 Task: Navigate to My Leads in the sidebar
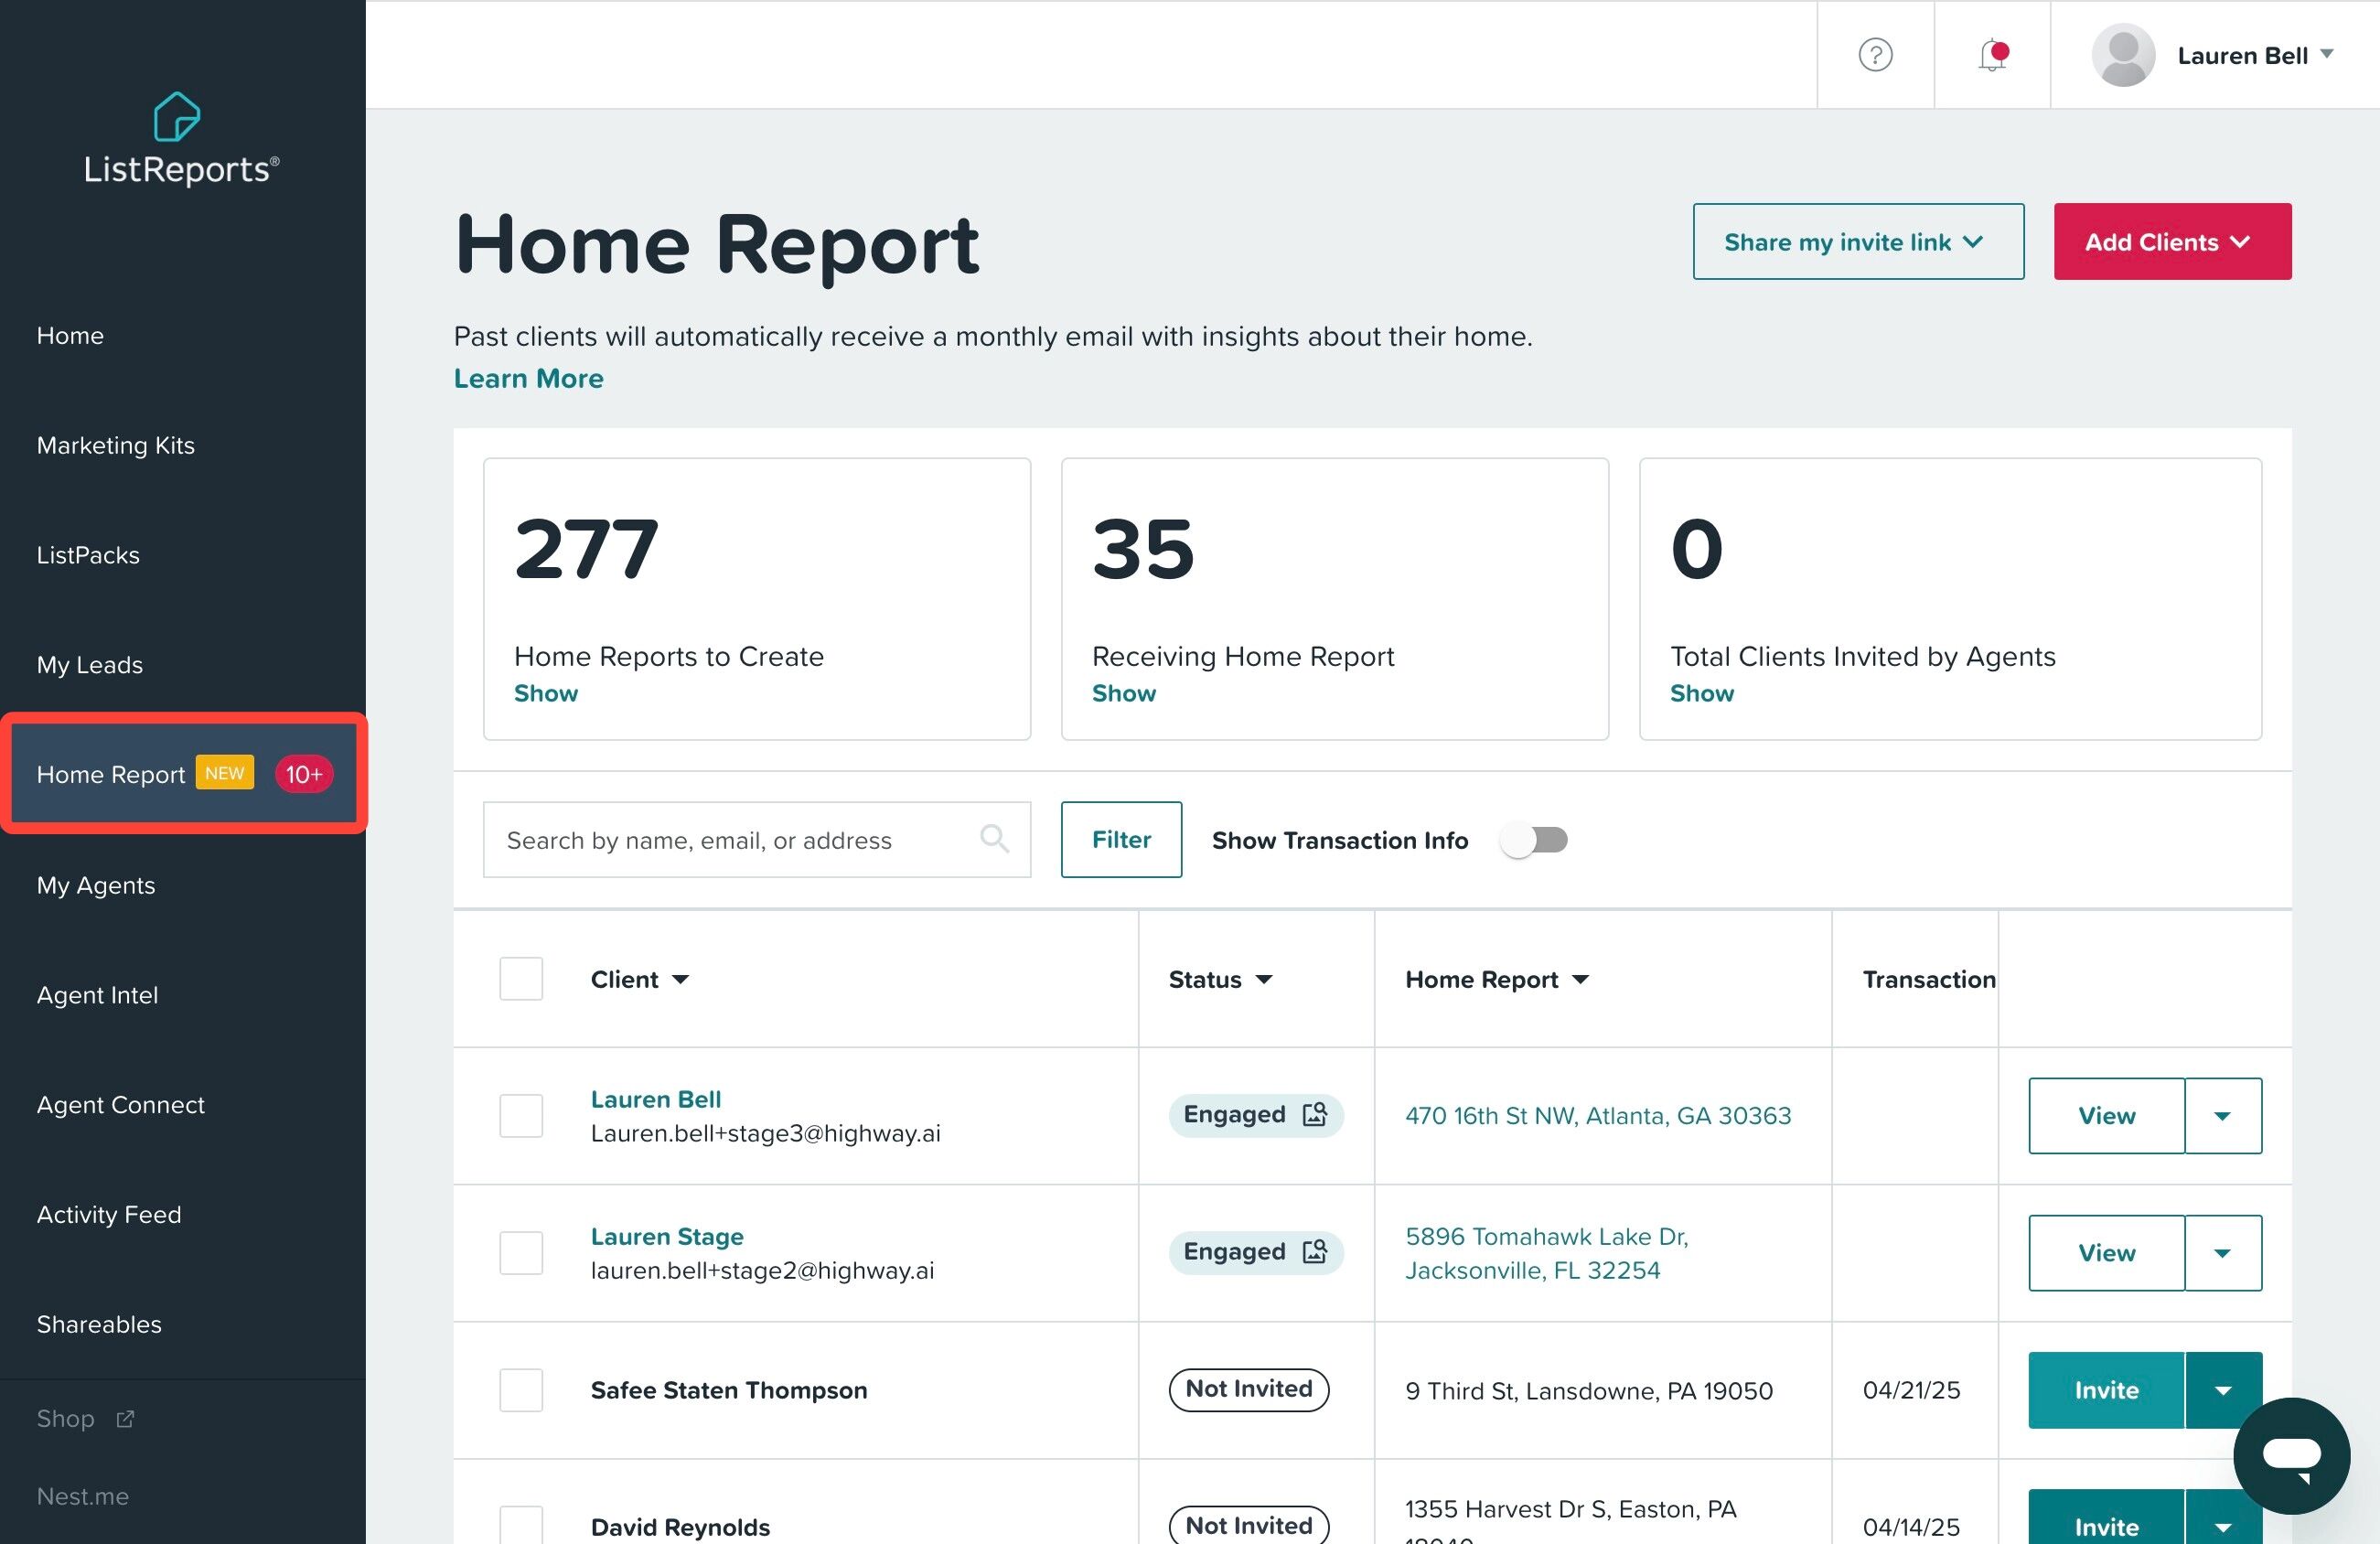tap(89, 664)
